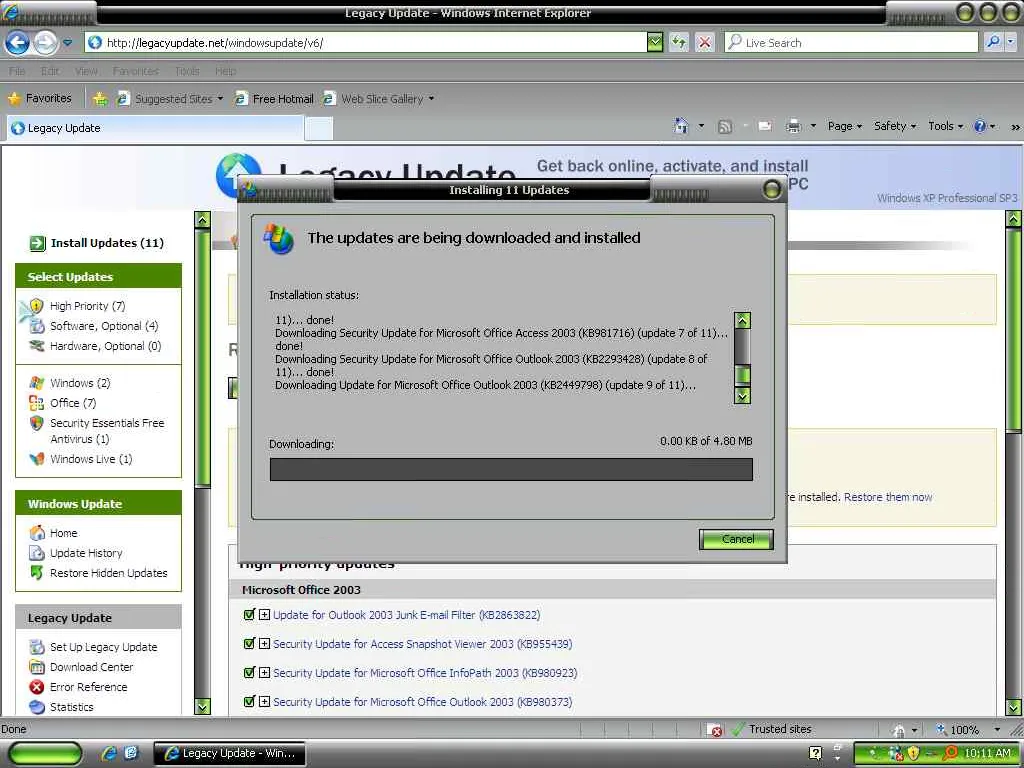This screenshot has height=768, width=1024.
Task: Open the View menu
Action: point(86,71)
